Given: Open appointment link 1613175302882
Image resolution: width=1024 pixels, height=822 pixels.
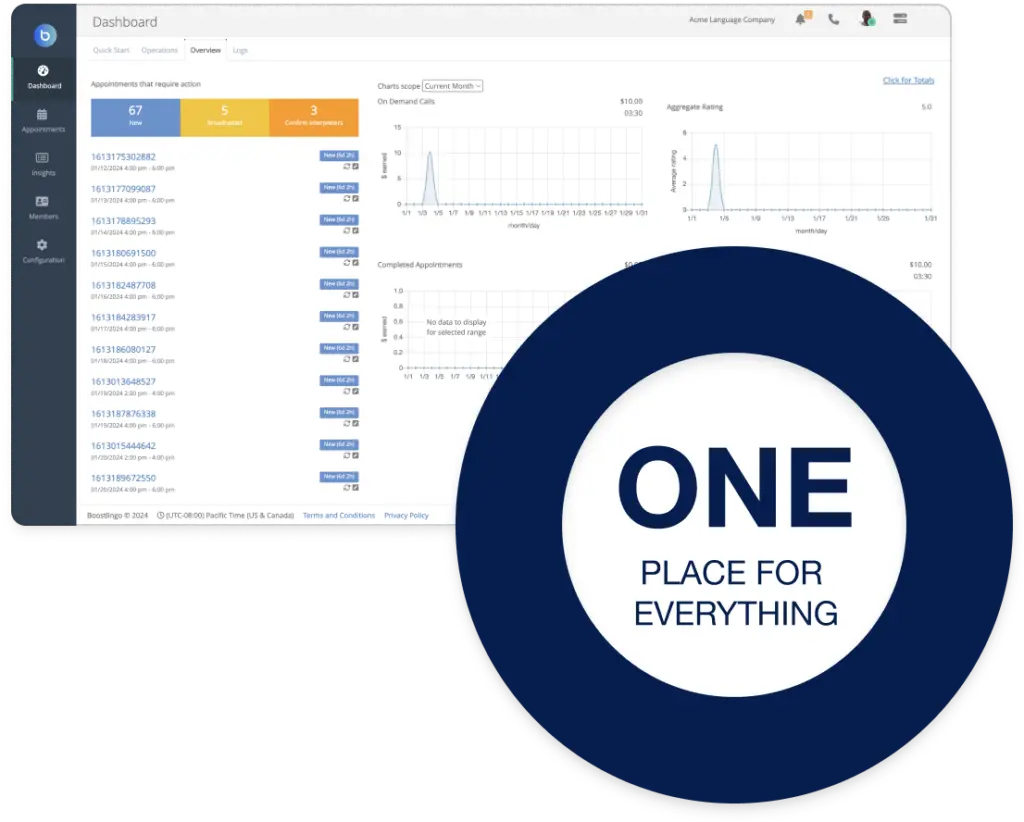Looking at the screenshot, I should coord(123,157).
